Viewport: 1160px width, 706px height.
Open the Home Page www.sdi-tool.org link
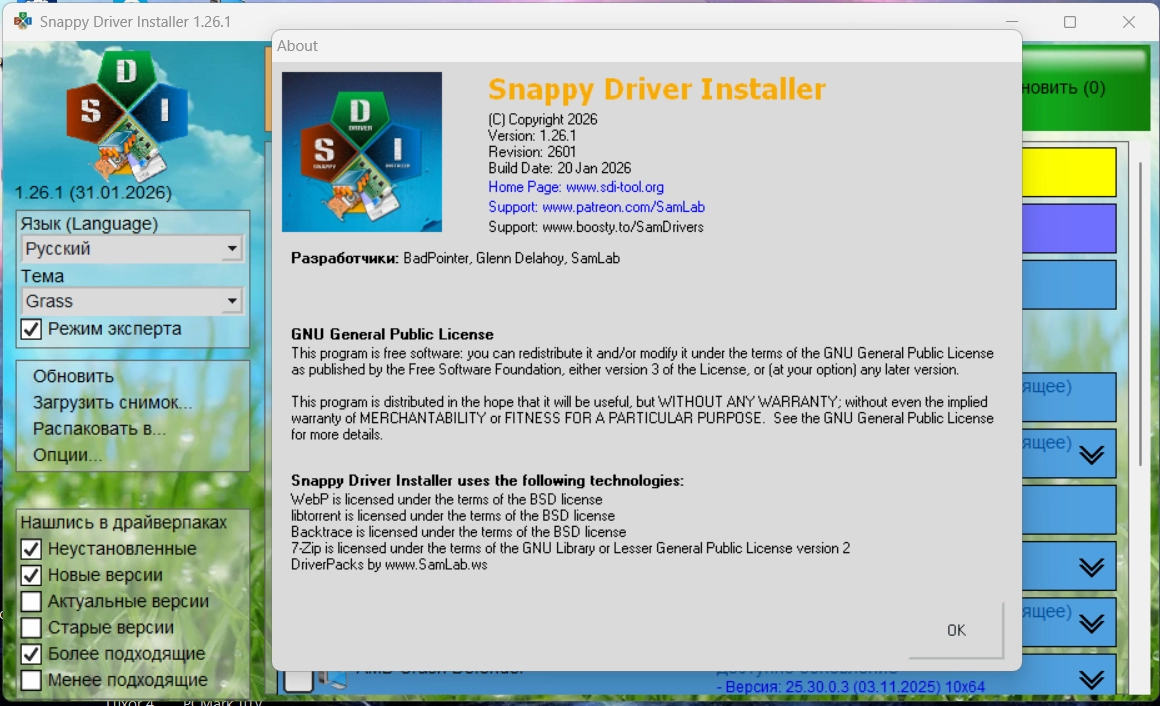576,187
